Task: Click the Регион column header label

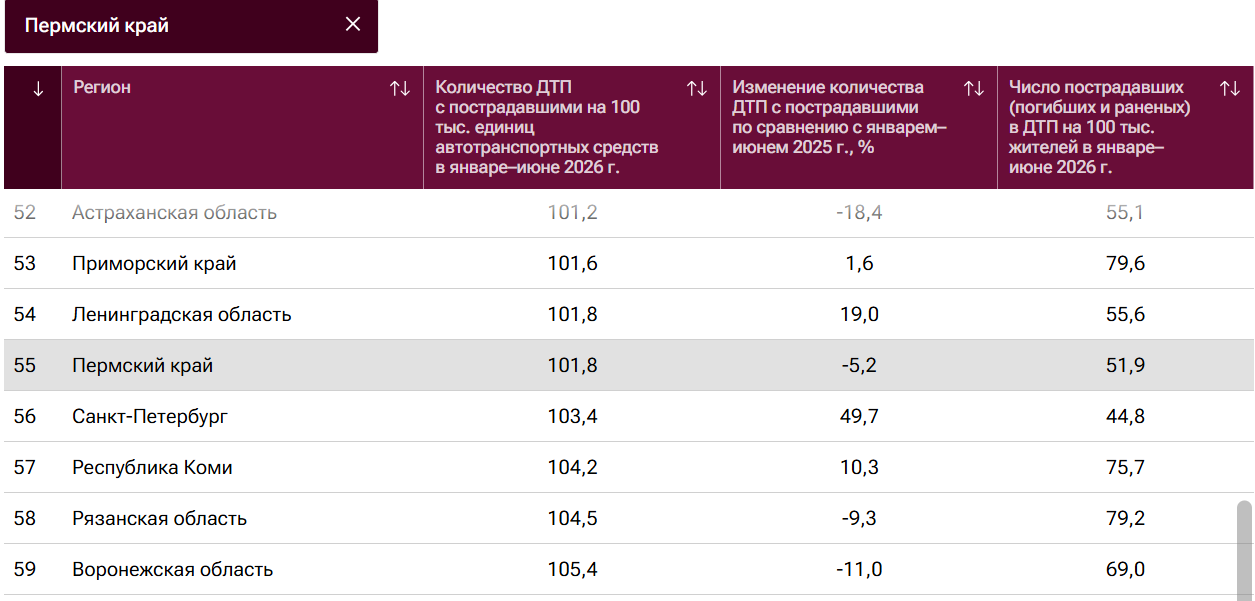Action: [x=102, y=87]
